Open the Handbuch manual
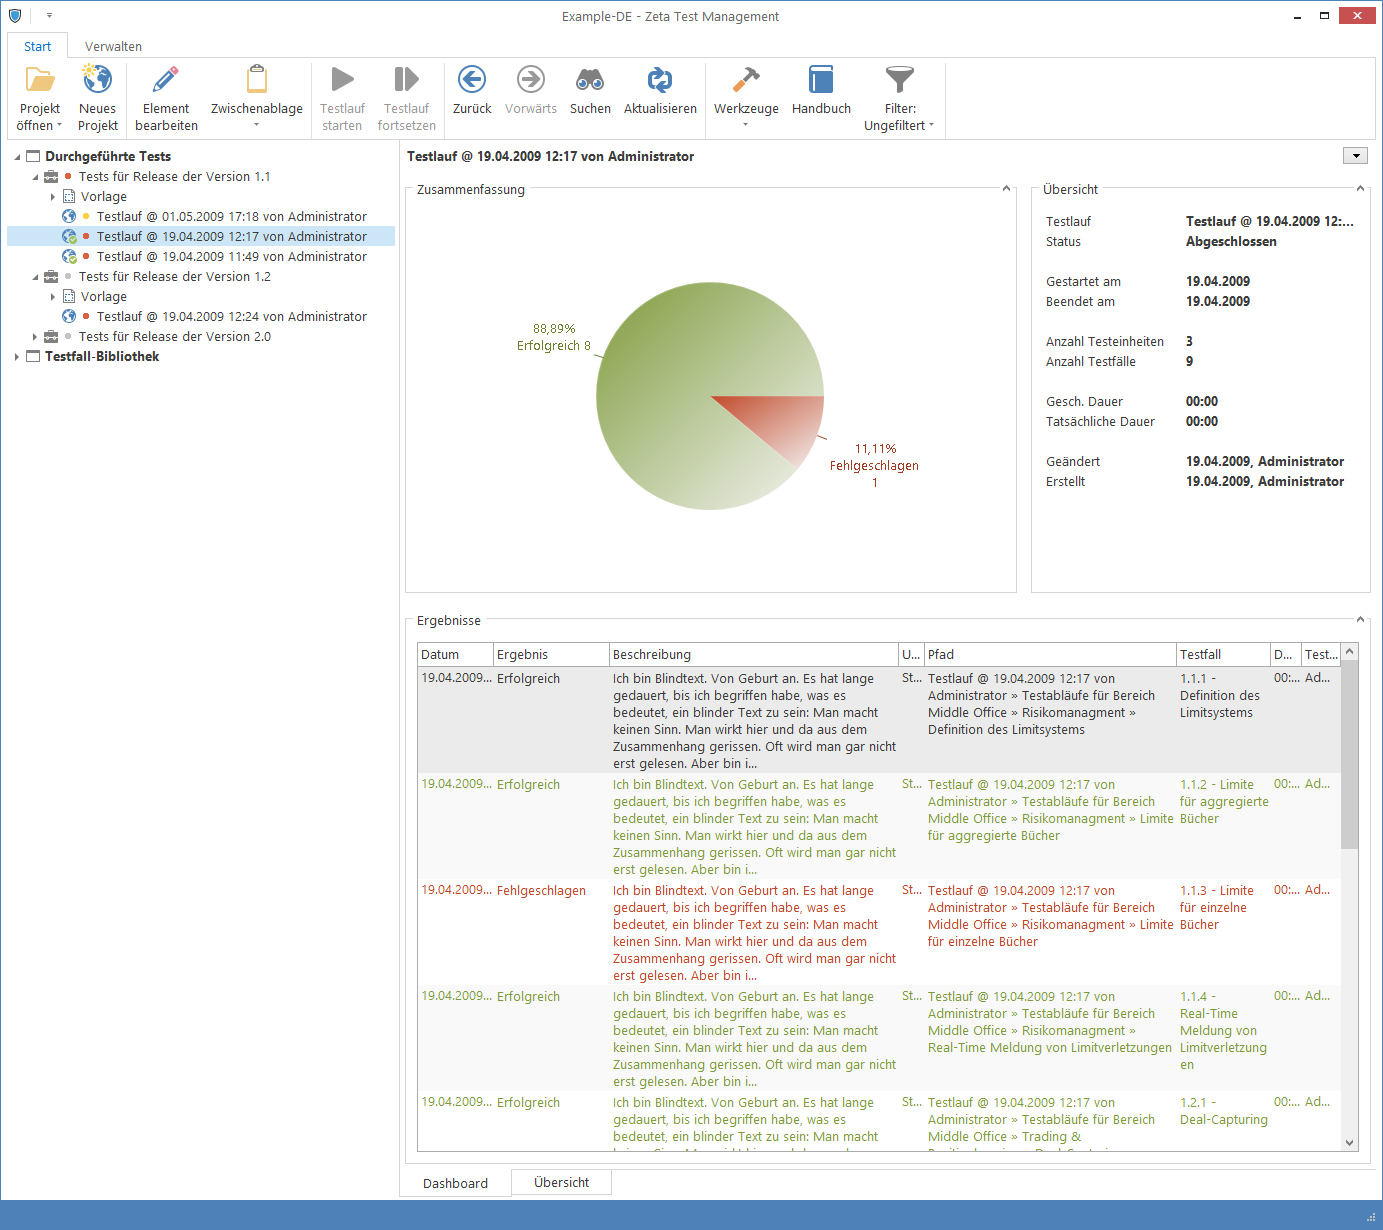This screenshot has height=1230, width=1383. pos(821,80)
